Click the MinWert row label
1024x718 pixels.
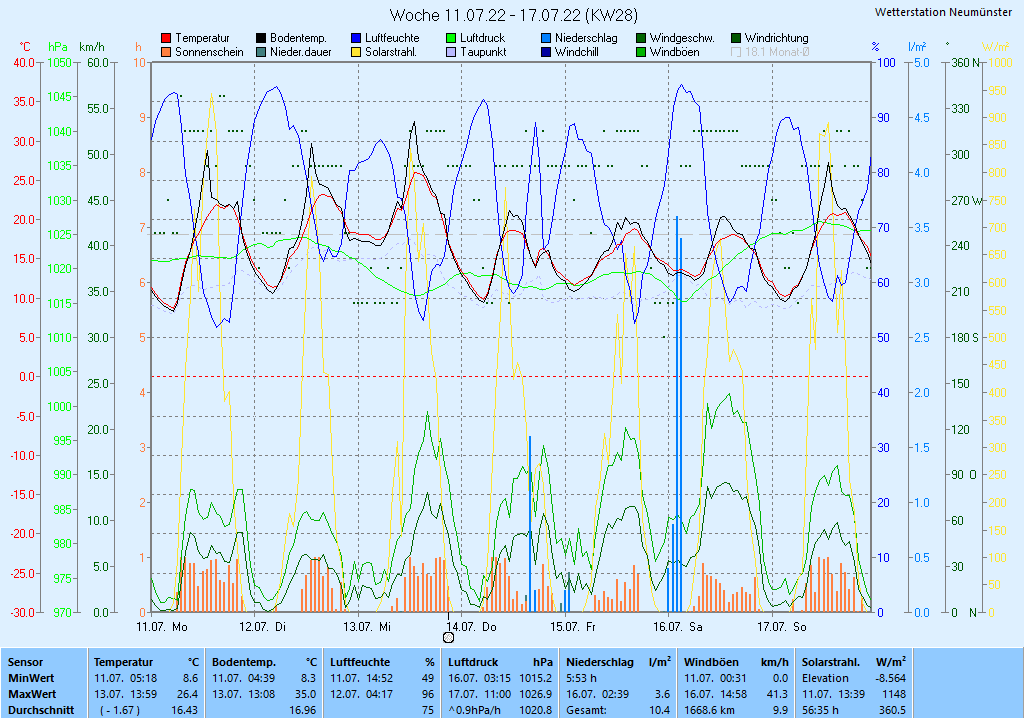(31, 678)
